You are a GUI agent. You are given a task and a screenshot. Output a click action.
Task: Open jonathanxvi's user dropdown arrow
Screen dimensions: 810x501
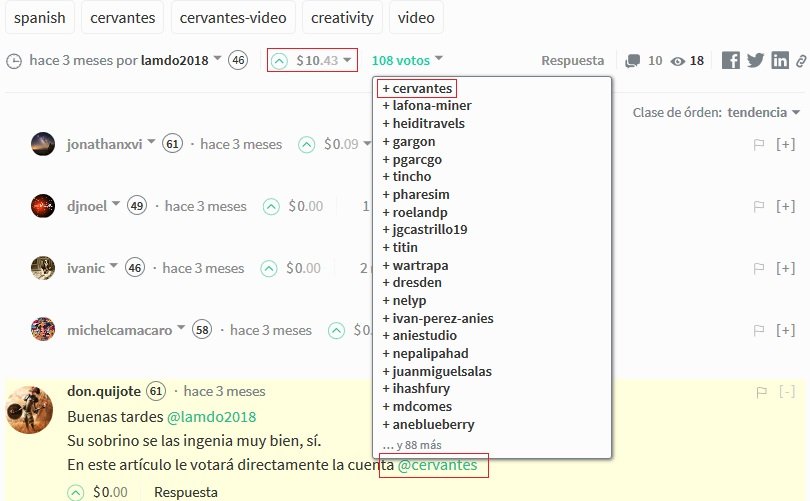pos(151,142)
